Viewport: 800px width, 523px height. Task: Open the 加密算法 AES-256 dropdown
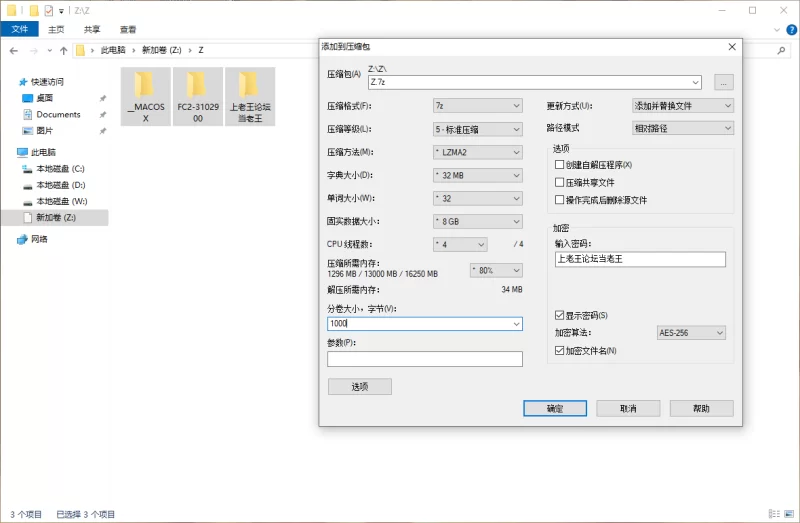click(691, 333)
